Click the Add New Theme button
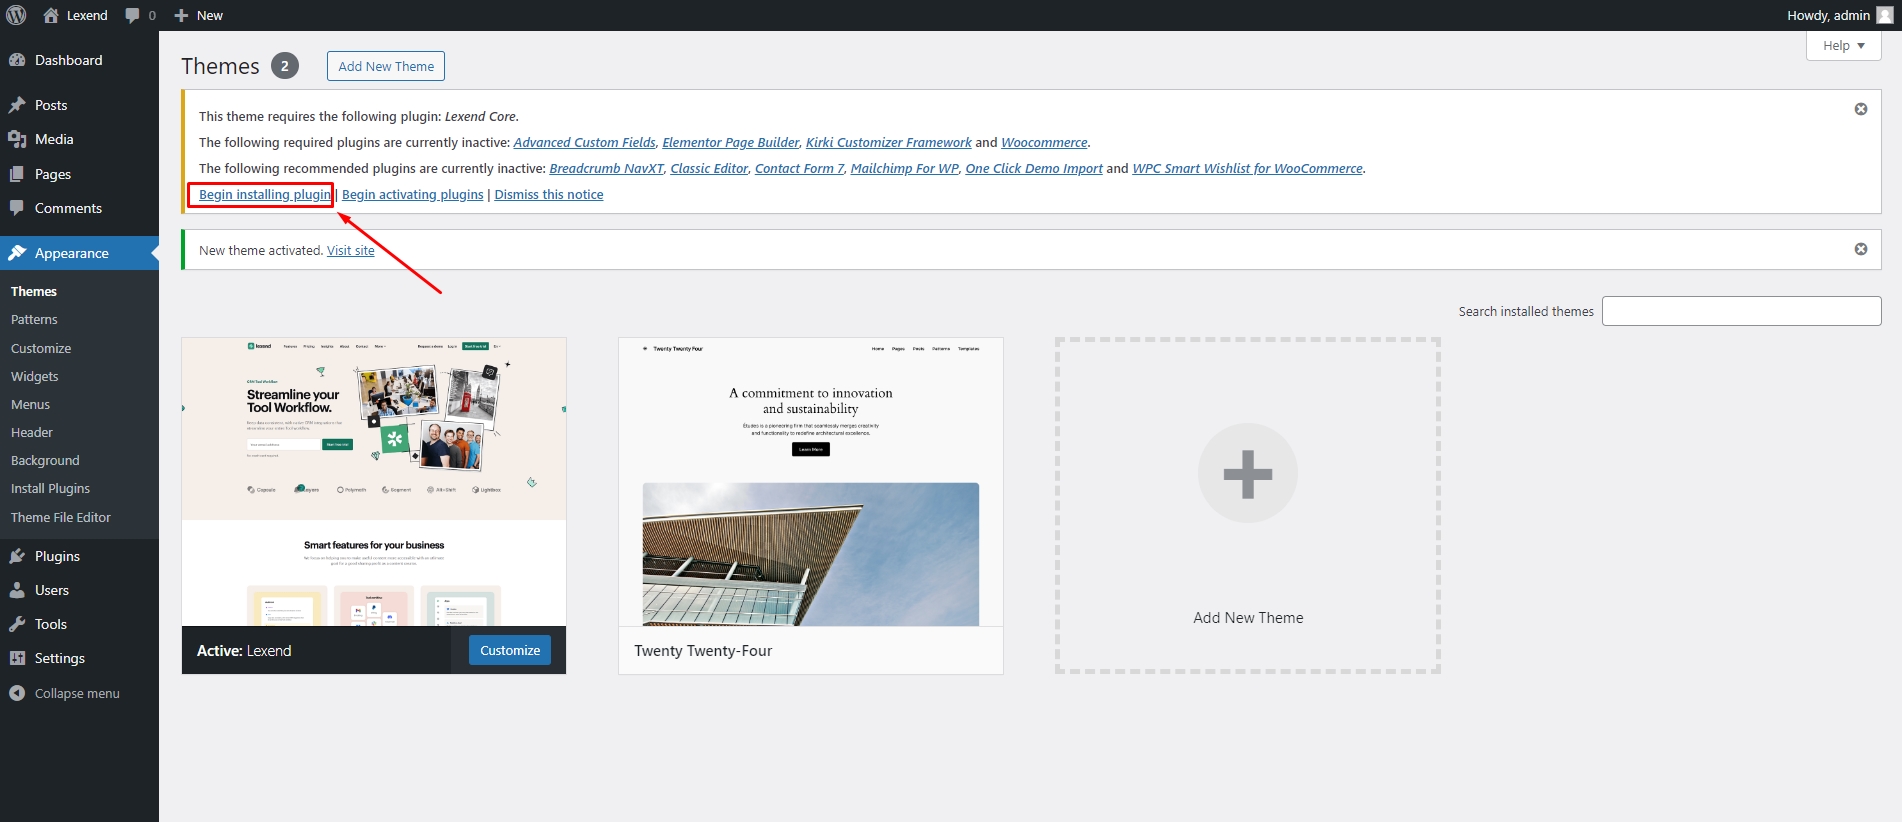1902x822 pixels. click(x=386, y=66)
